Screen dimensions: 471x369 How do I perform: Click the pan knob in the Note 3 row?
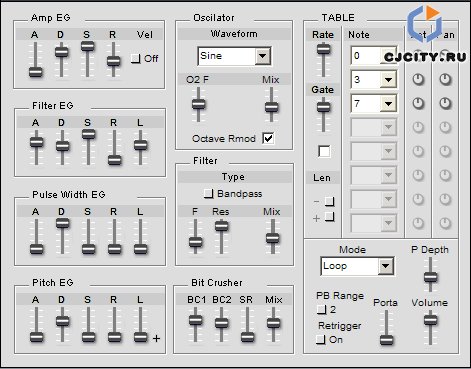445,79
